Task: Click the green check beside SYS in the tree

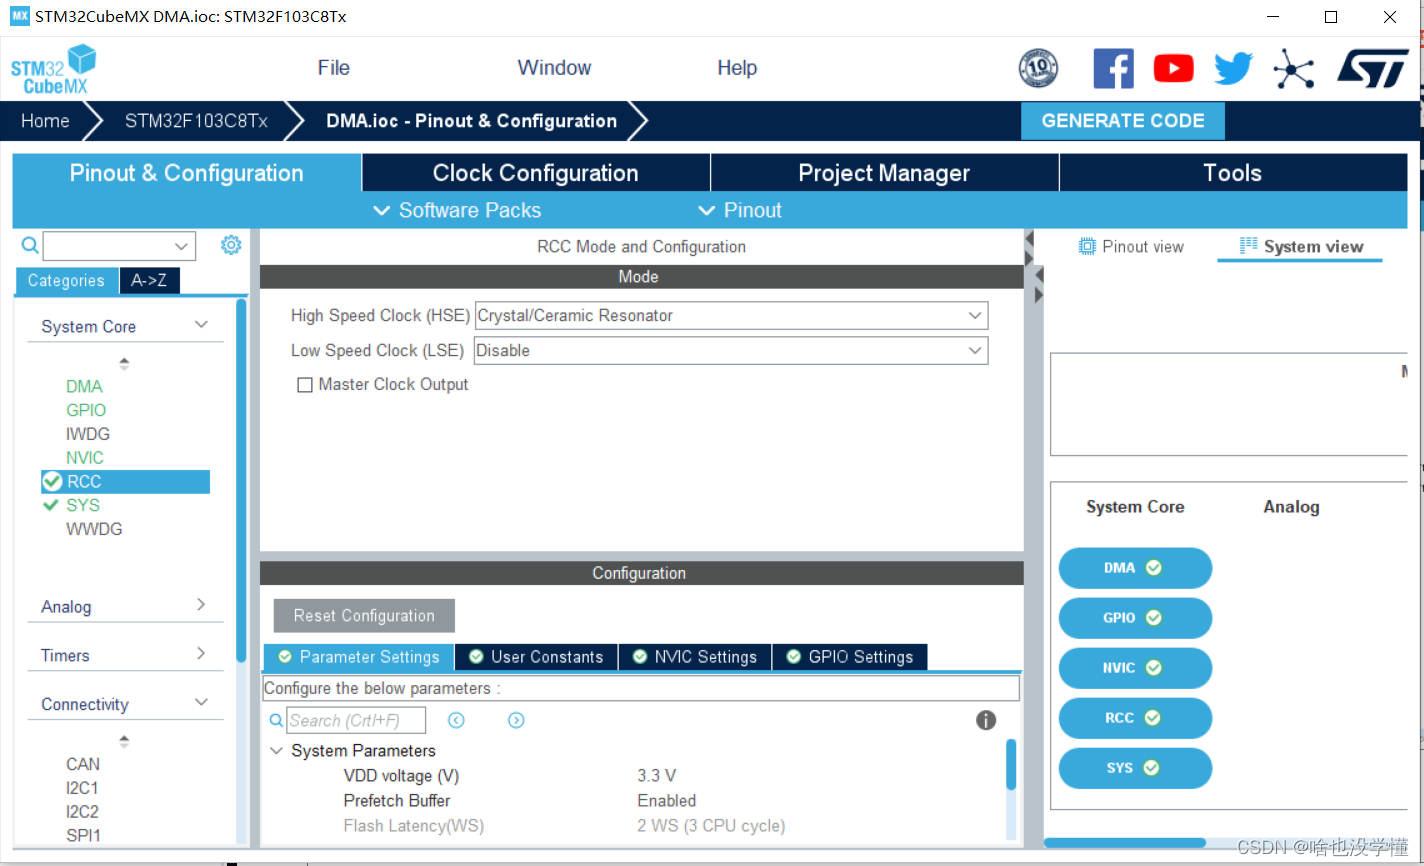Action: pos(51,505)
